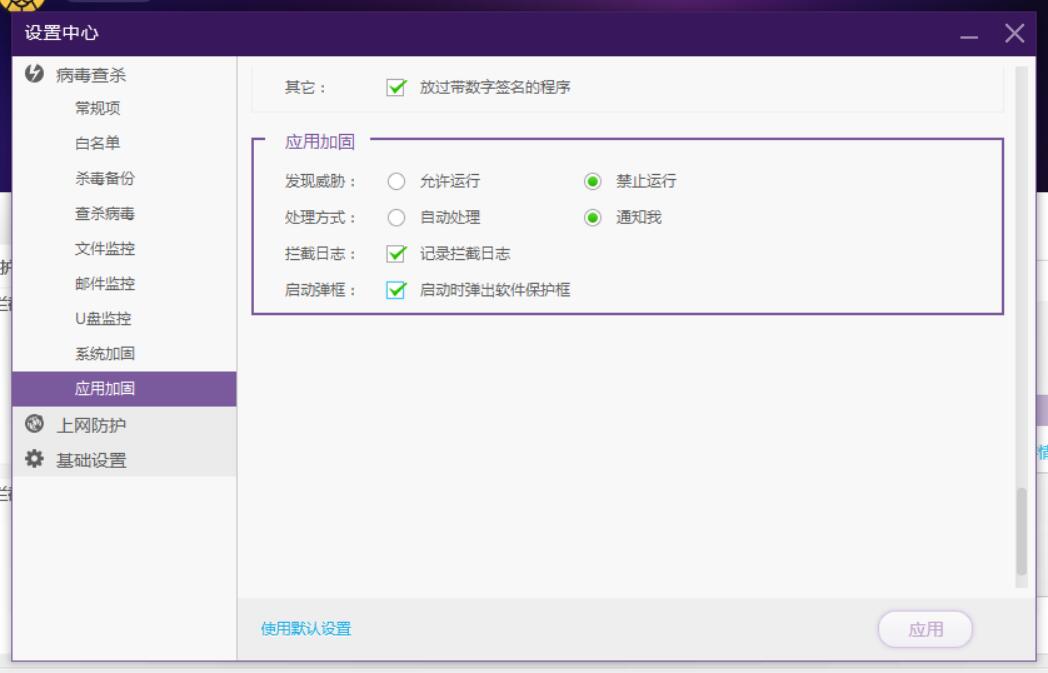
Task: Expand the 上网防护 section
Action: point(90,425)
